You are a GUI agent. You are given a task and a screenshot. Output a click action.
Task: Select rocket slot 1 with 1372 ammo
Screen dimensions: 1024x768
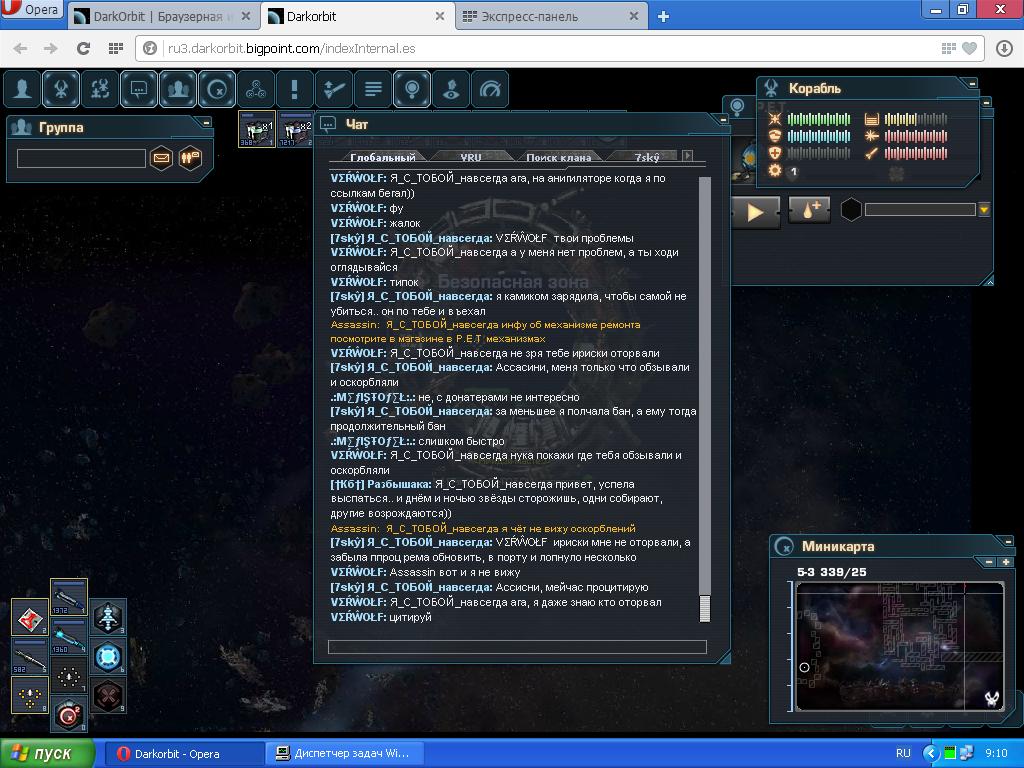69,597
